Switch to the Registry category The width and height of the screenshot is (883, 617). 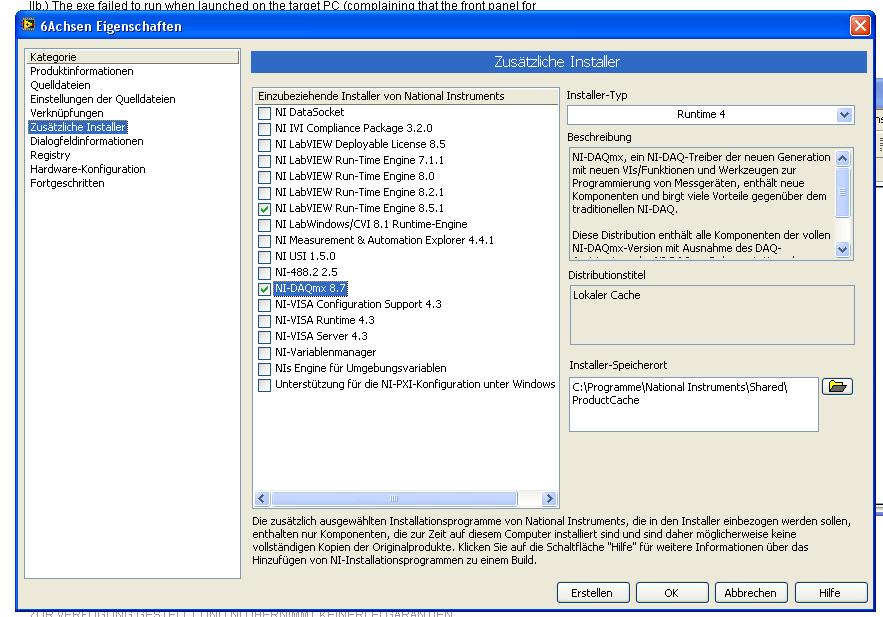tap(50, 155)
